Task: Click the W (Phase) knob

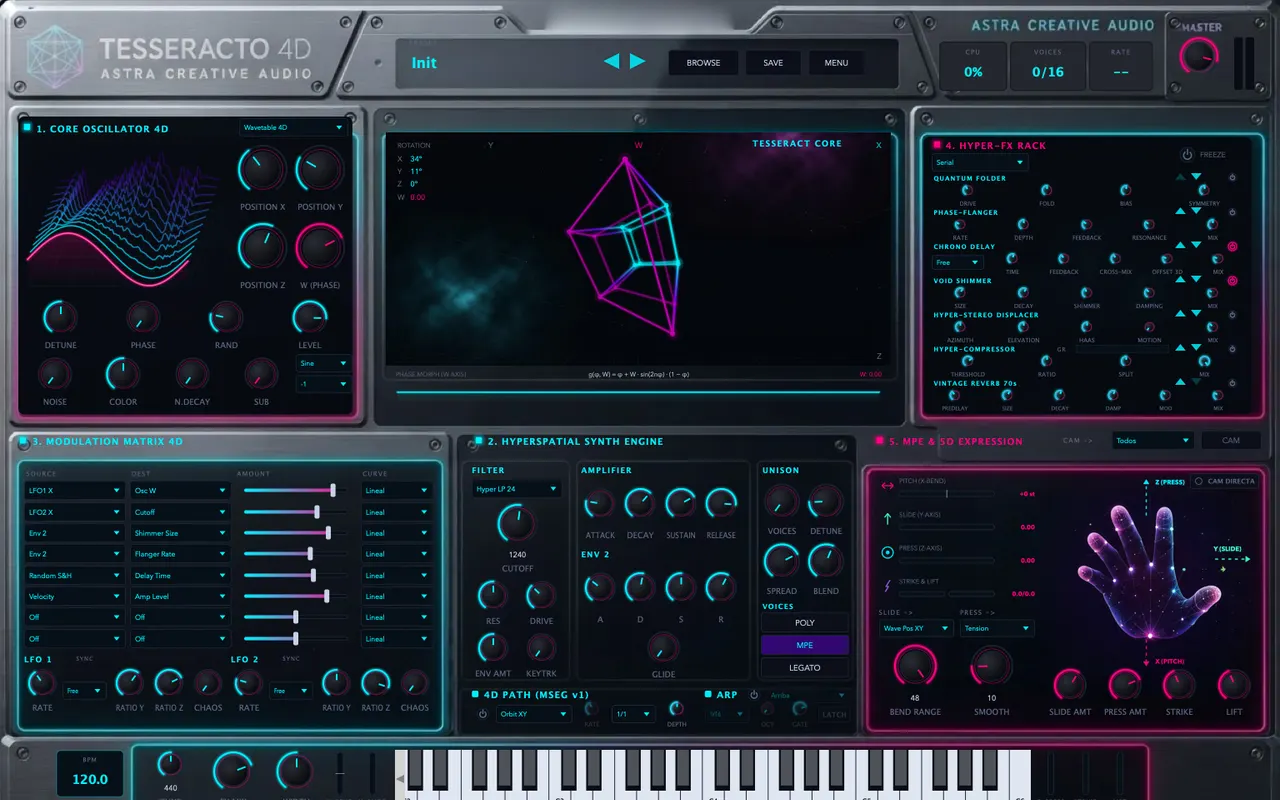Action: pos(320,248)
